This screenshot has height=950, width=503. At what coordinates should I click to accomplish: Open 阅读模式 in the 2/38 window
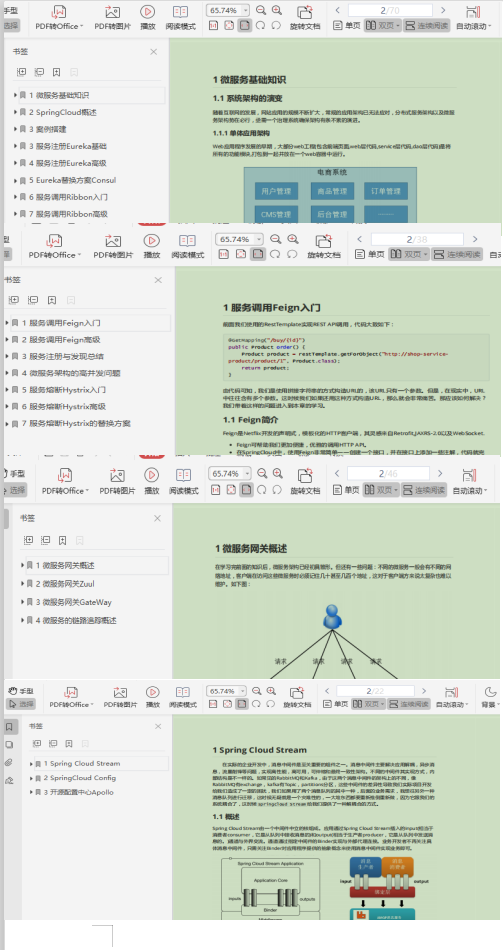[x=187, y=247]
